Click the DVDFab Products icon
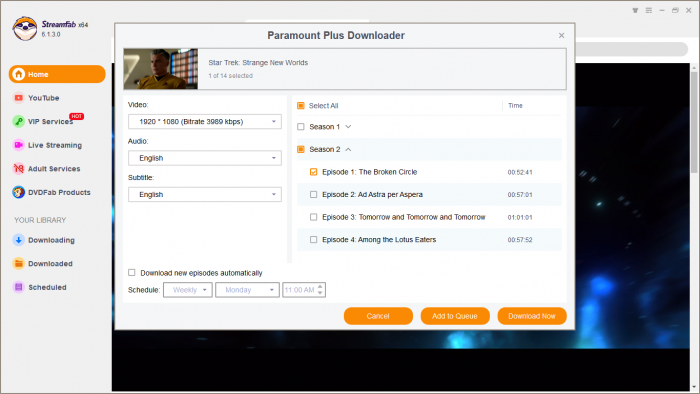 point(19,192)
